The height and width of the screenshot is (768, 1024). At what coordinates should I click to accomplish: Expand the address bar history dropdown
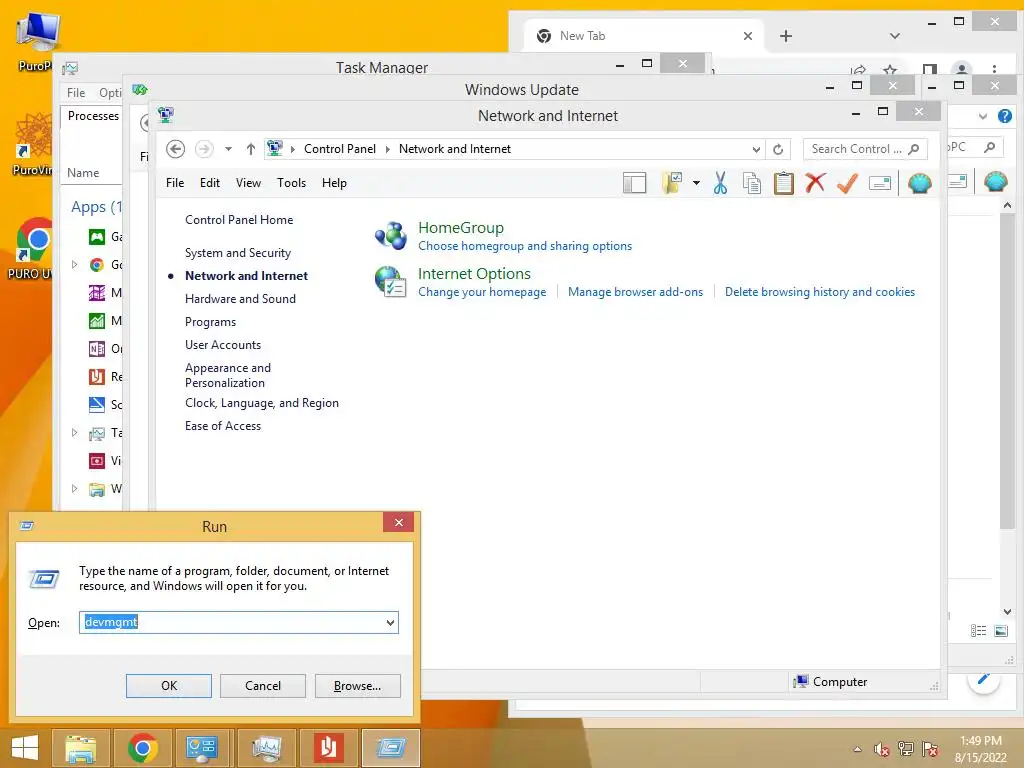[x=756, y=149]
